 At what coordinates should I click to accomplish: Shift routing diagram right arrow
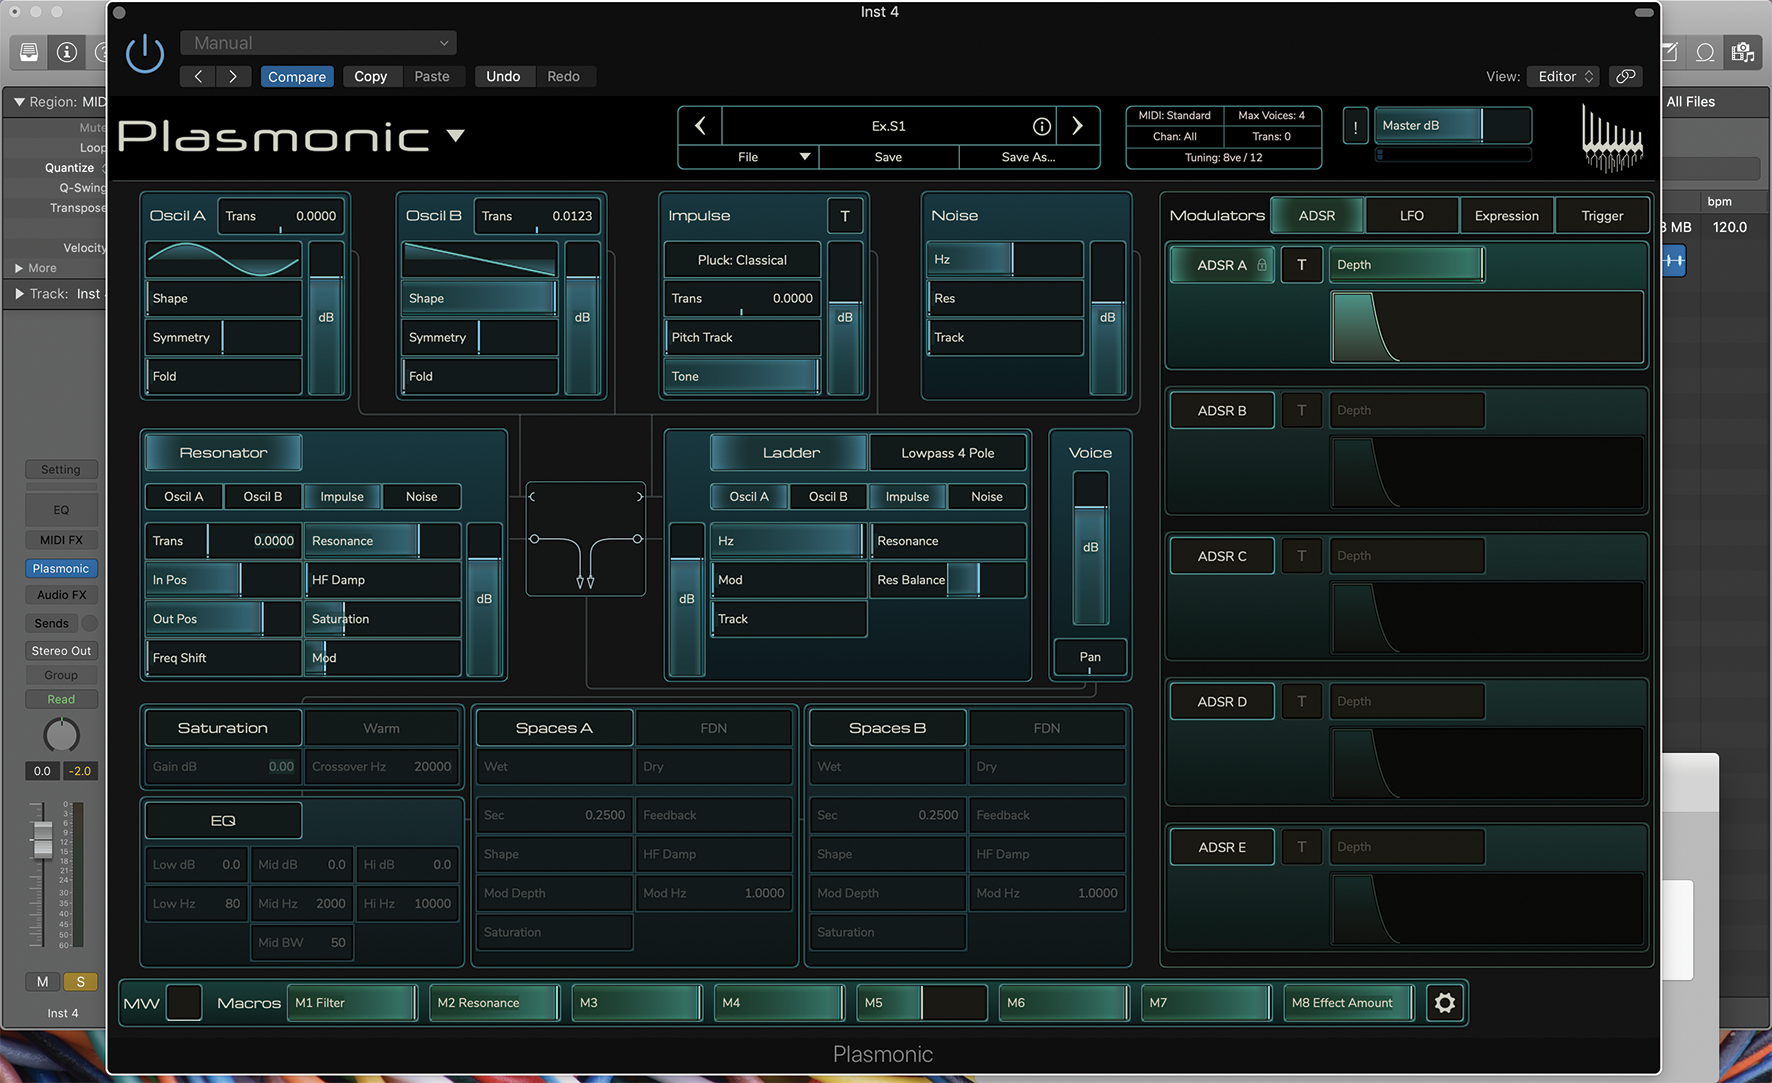coord(640,496)
